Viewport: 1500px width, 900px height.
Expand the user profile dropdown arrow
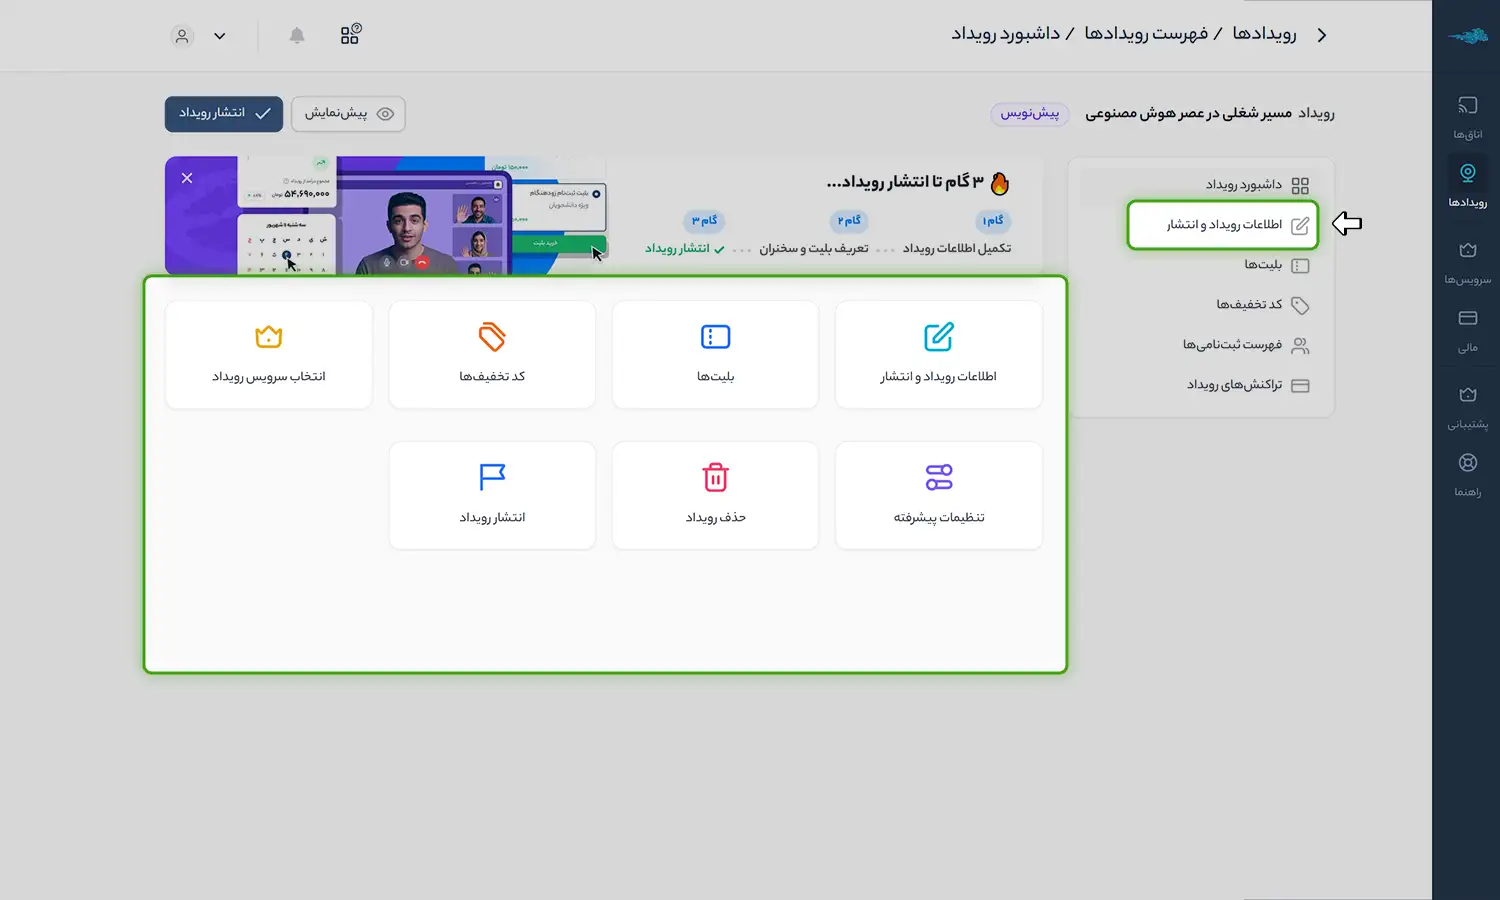coord(220,36)
